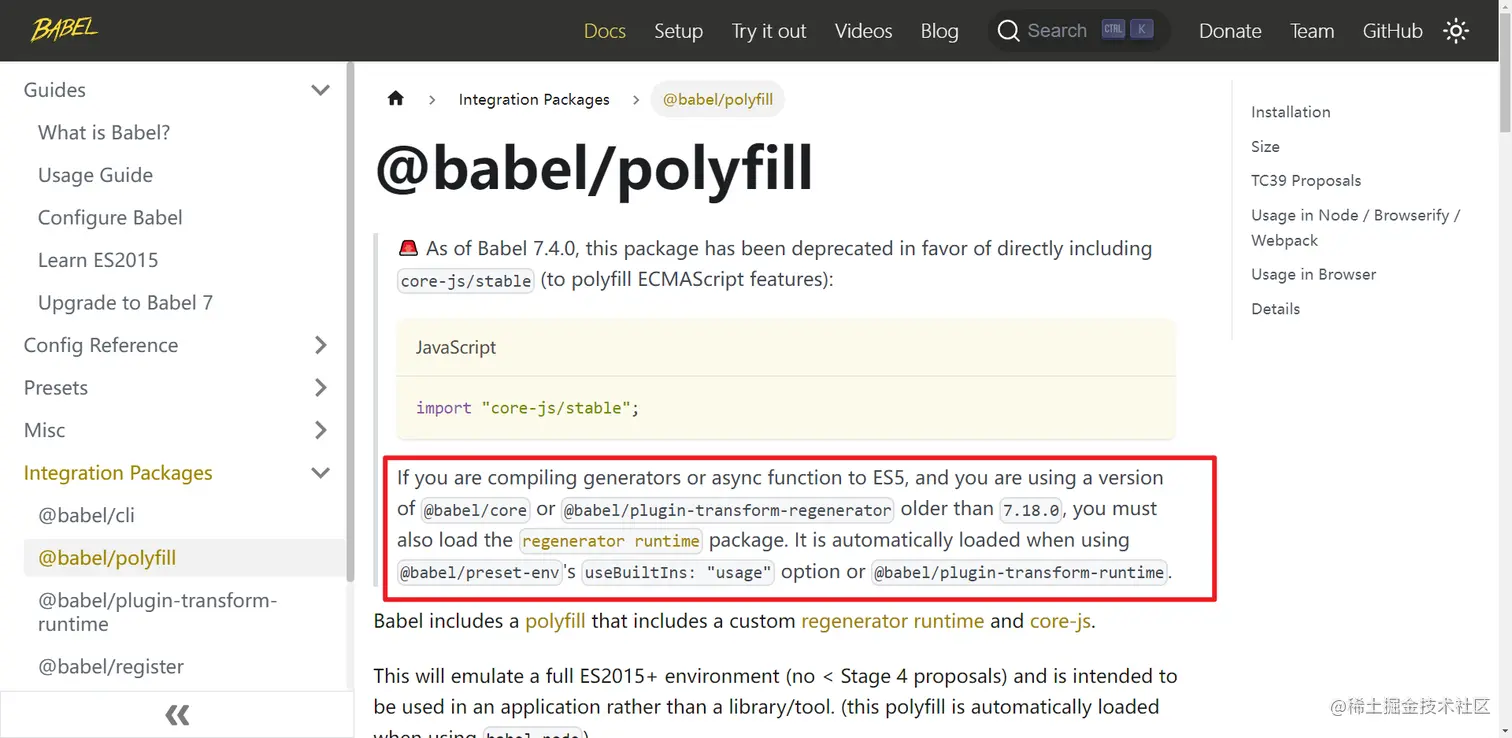Select Upgrade to Babel 7
1512x738 pixels.
pos(125,303)
